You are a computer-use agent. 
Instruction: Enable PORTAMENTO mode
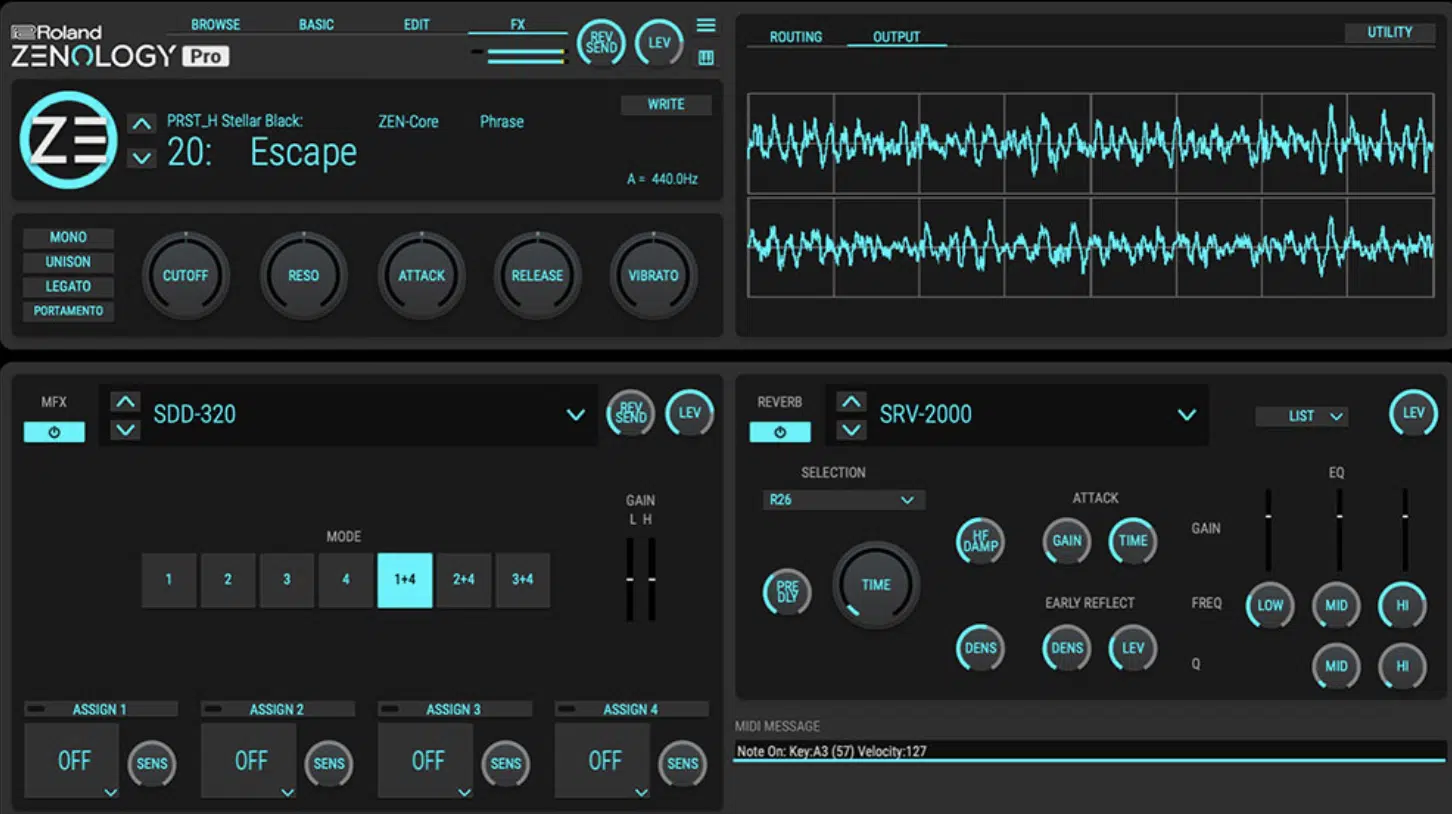click(x=69, y=311)
